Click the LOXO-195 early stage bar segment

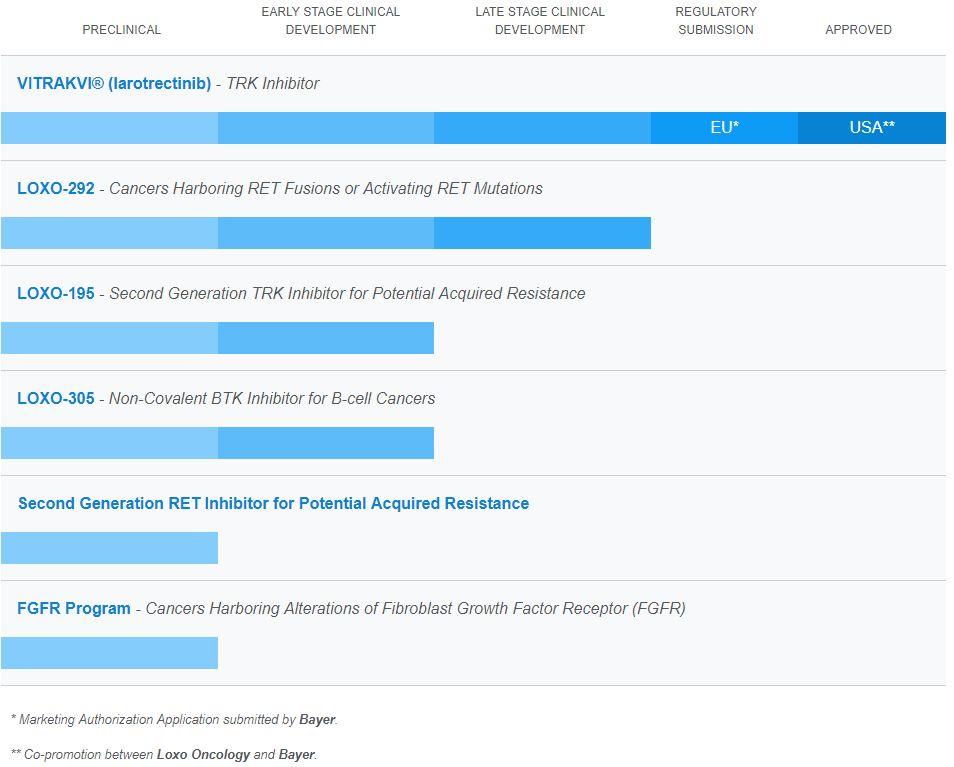(326, 338)
